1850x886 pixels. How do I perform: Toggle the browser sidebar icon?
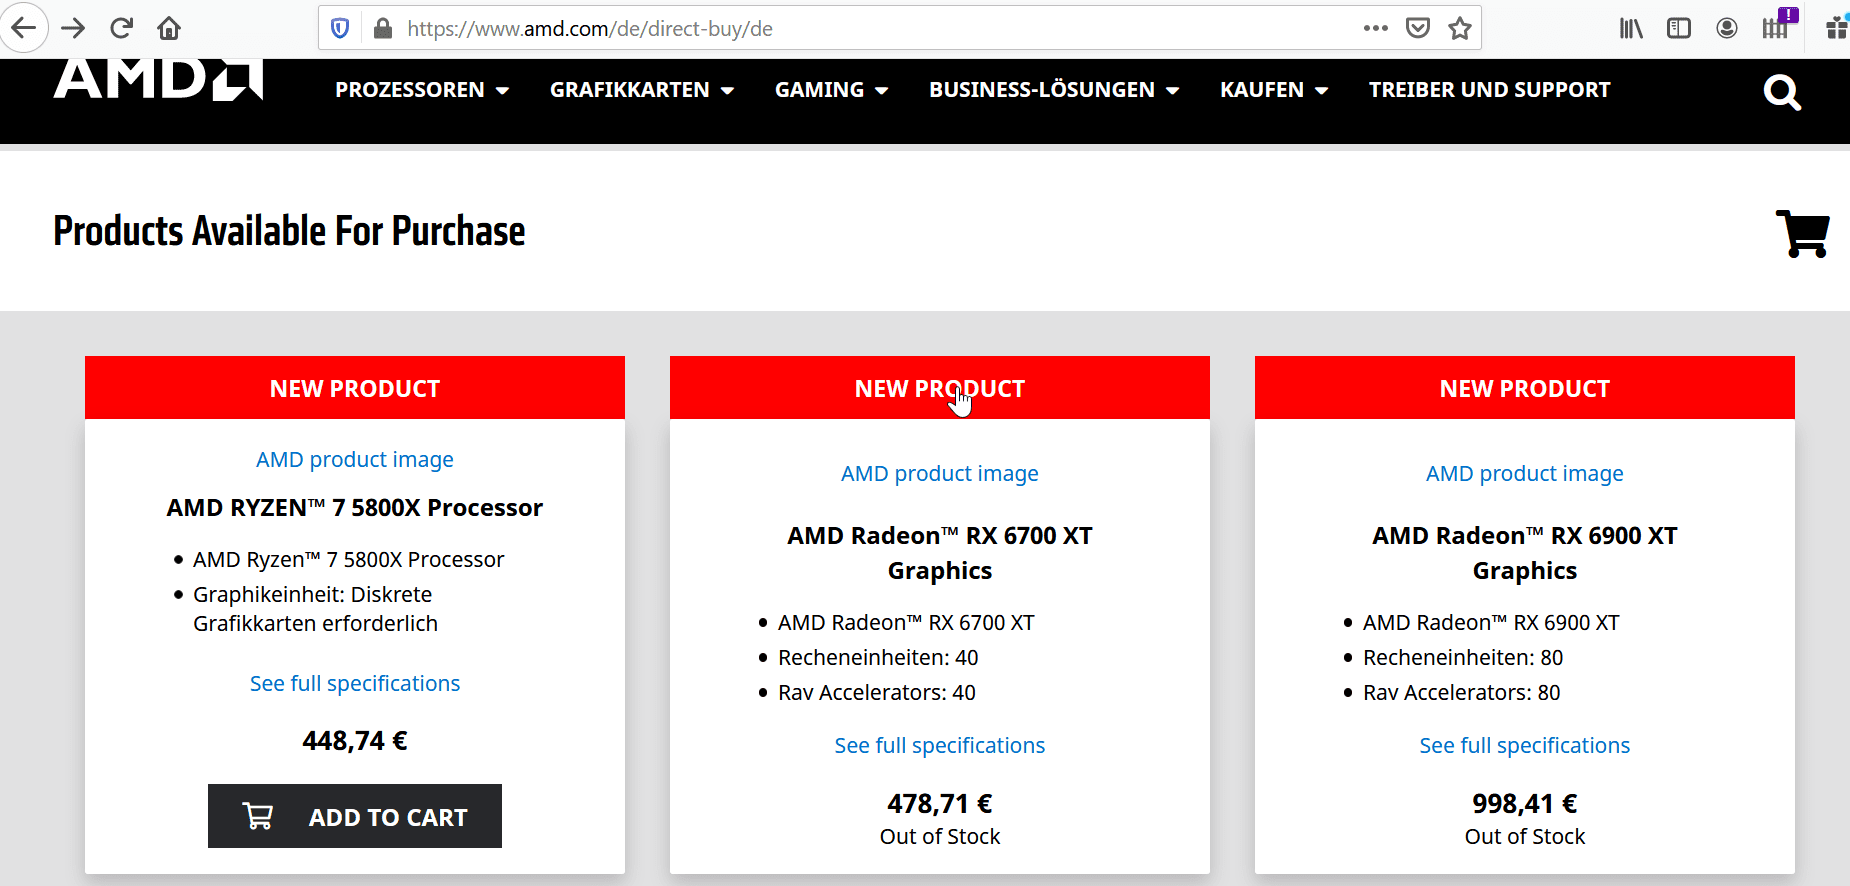[x=1679, y=28]
